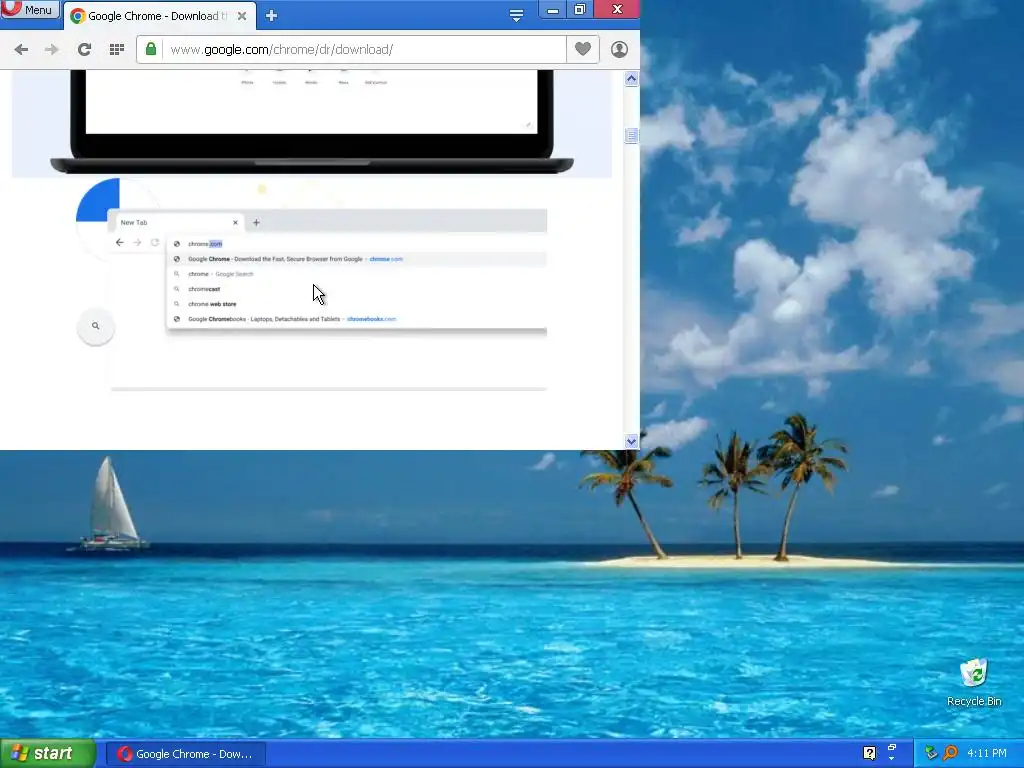Expand the taskbar toolbar dropdown arrow
Image resolution: width=1024 pixels, height=768 pixels.
click(x=891, y=760)
